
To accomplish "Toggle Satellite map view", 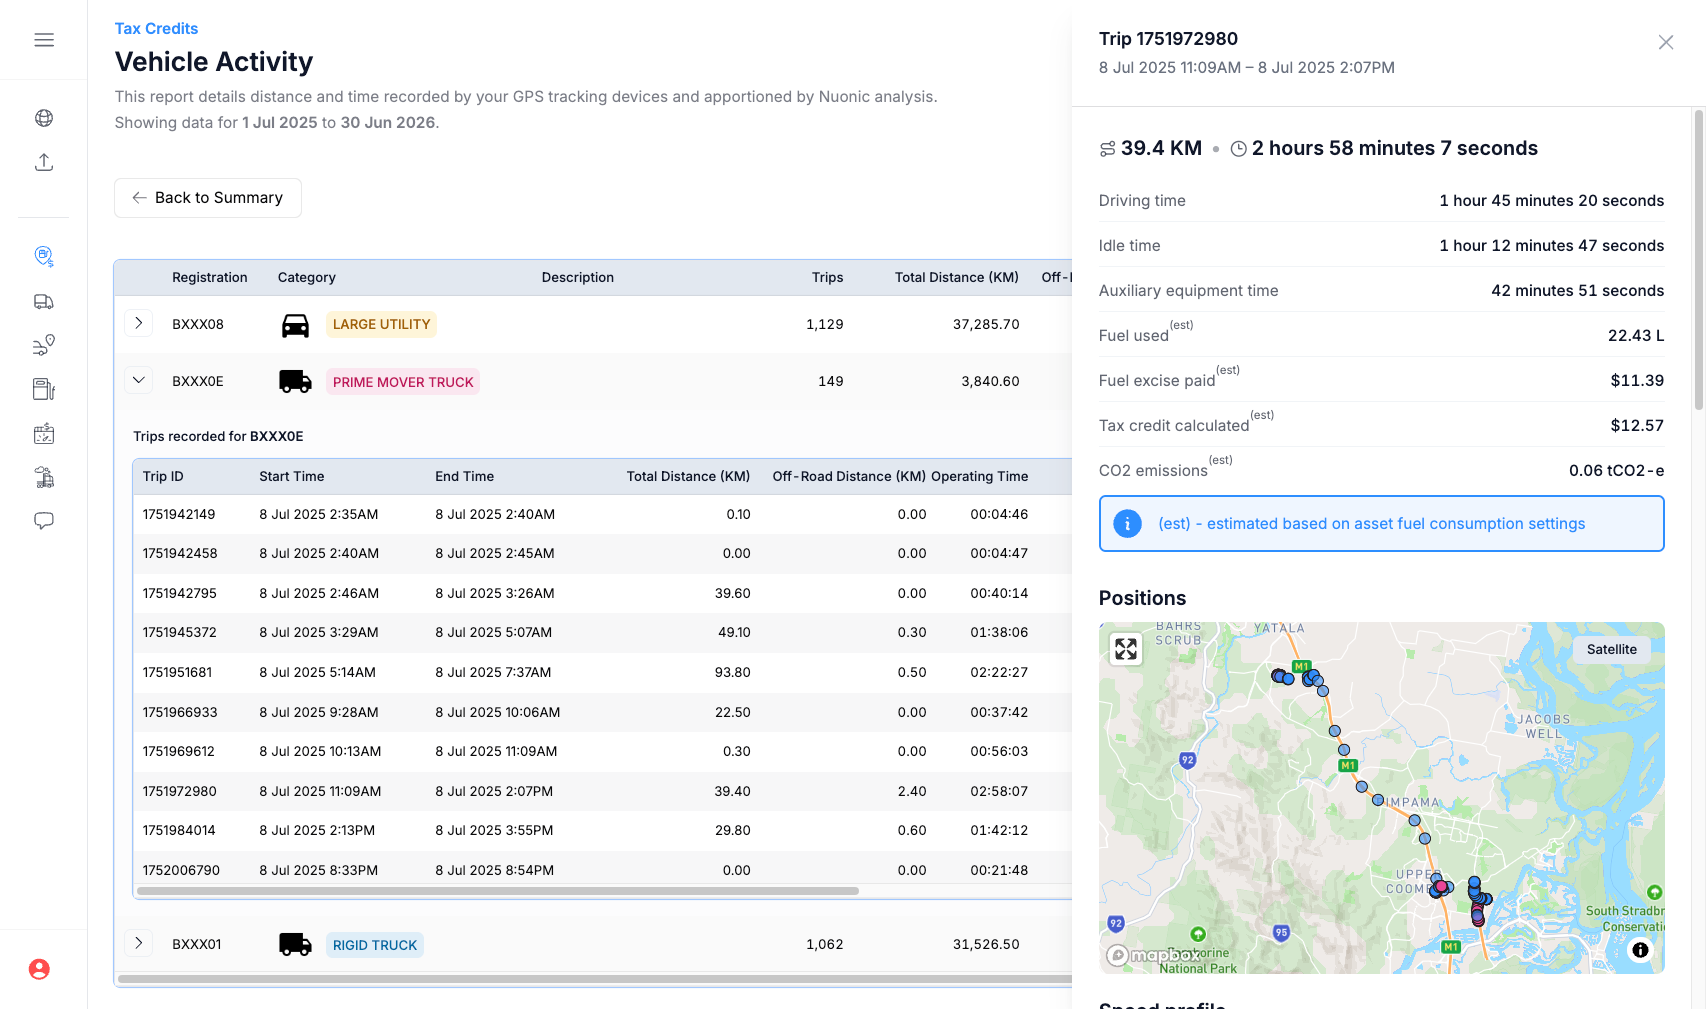I will tap(1611, 649).
